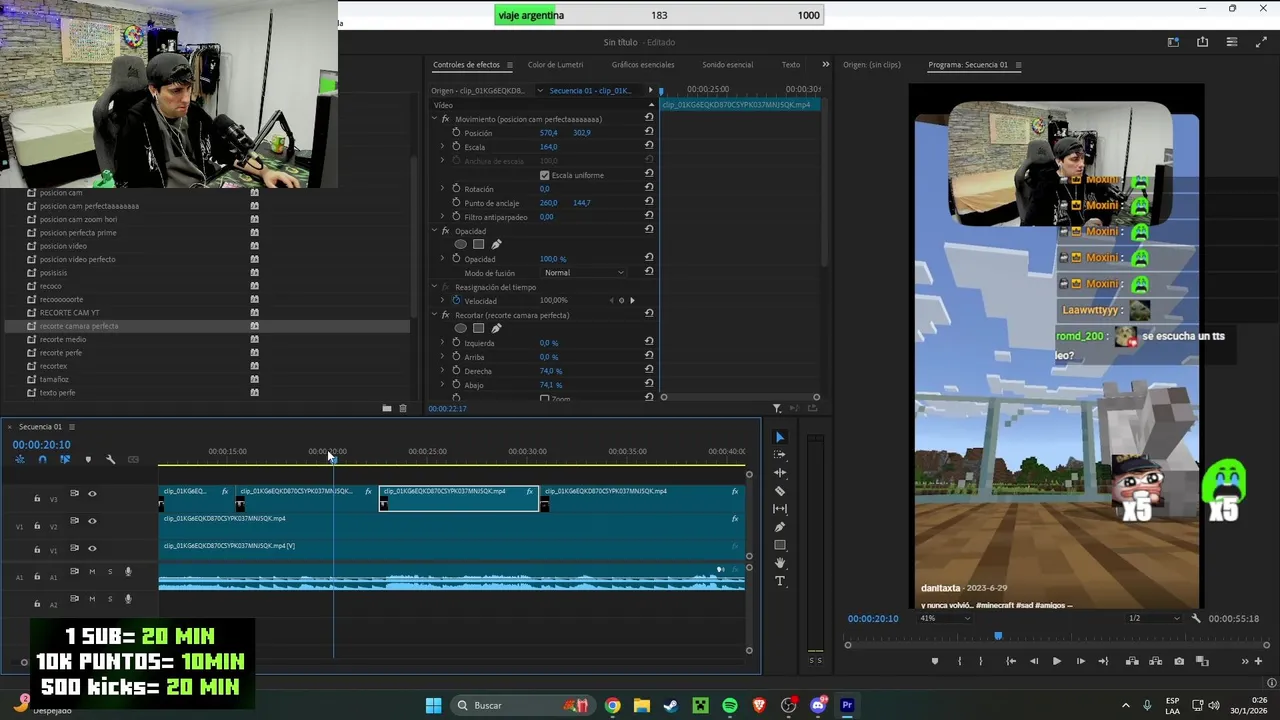The height and width of the screenshot is (720, 1280).
Task: Select the Selection tool arrow
Action: click(780, 437)
